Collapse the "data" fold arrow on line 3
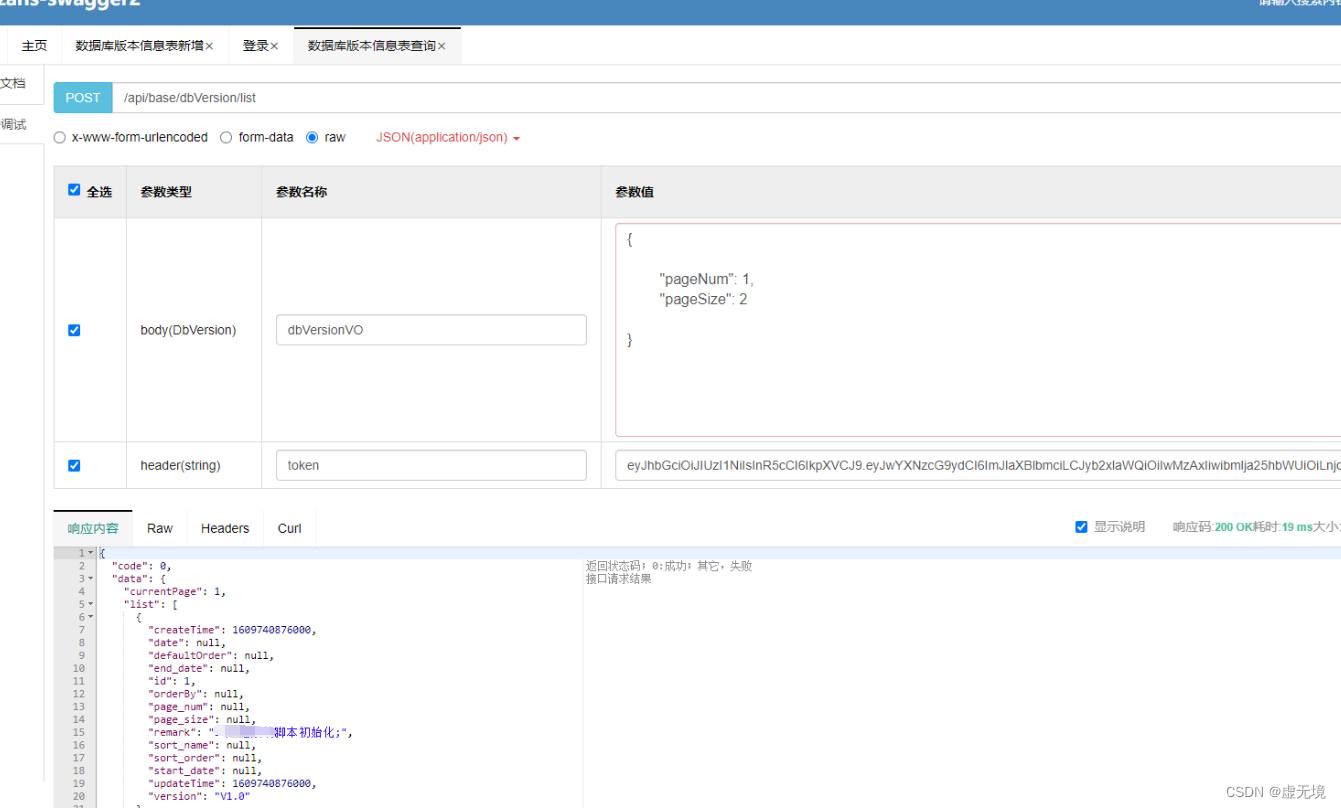 coord(91,579)
